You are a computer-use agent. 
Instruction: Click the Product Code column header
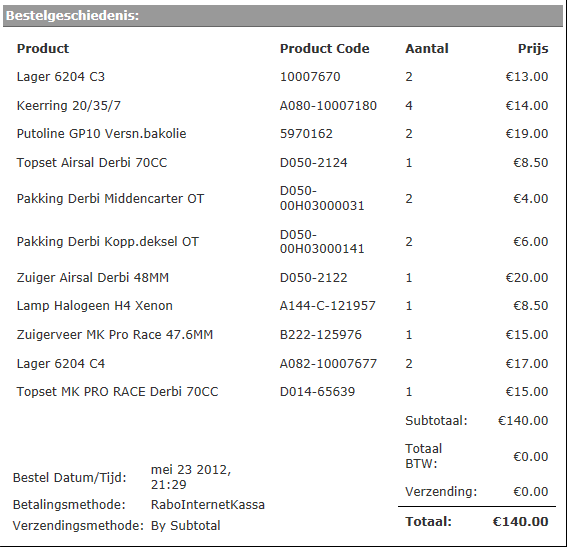324,49
